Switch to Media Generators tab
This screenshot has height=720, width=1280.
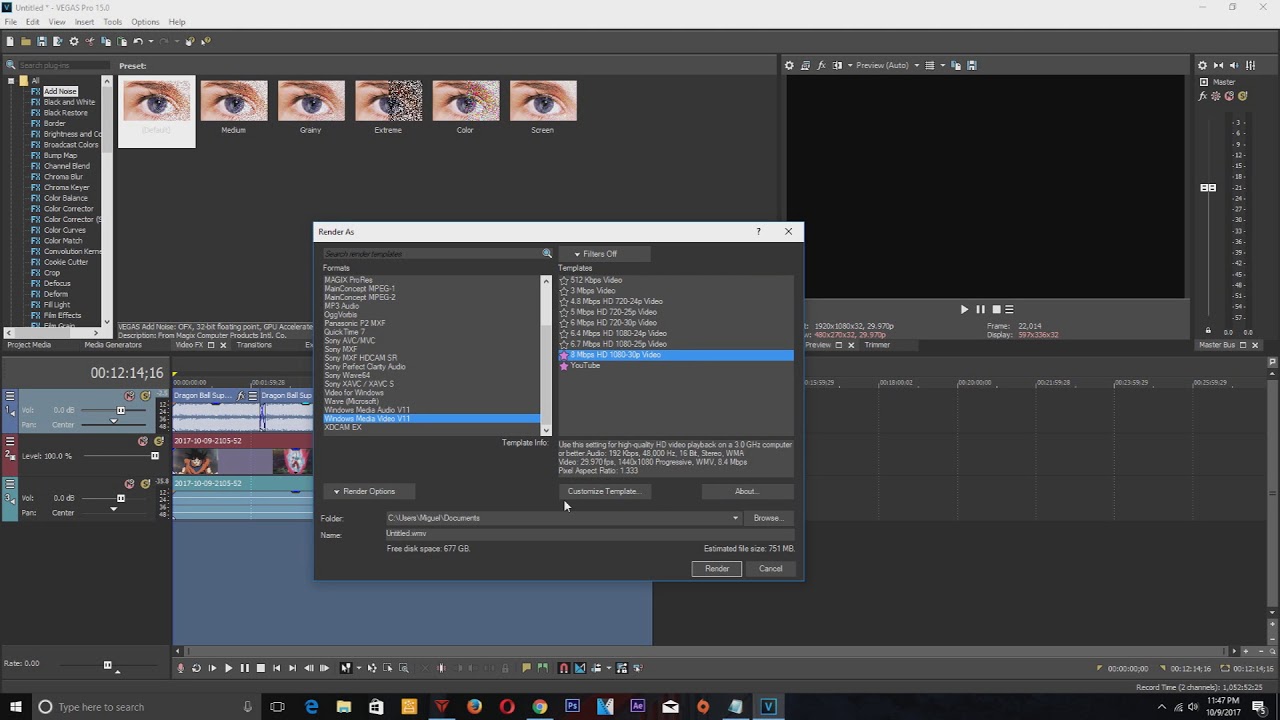pyautogui.click(x=113, y=345)
